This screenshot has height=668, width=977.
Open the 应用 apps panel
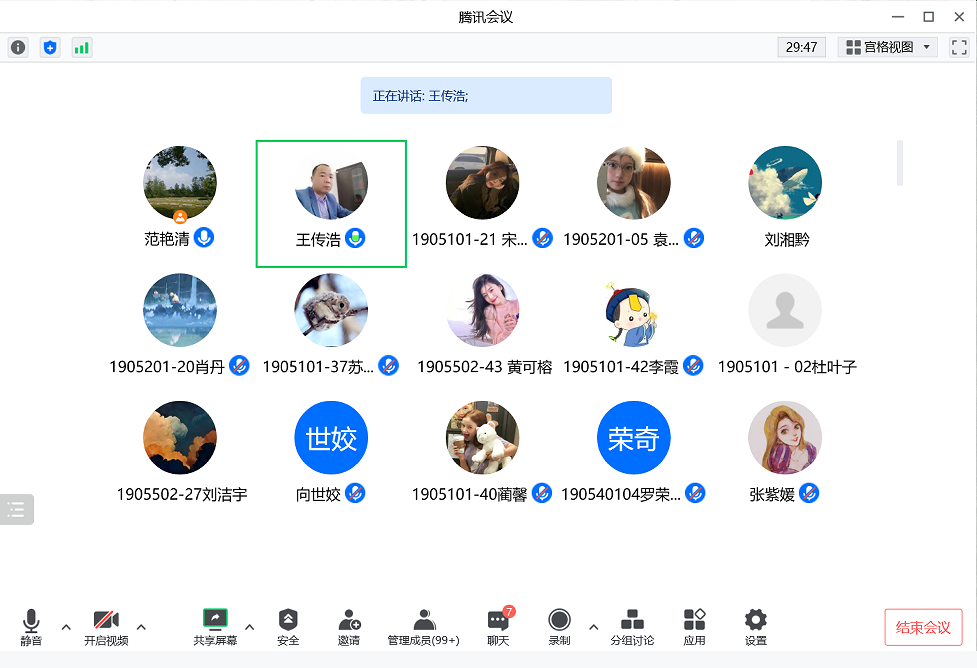694,626
